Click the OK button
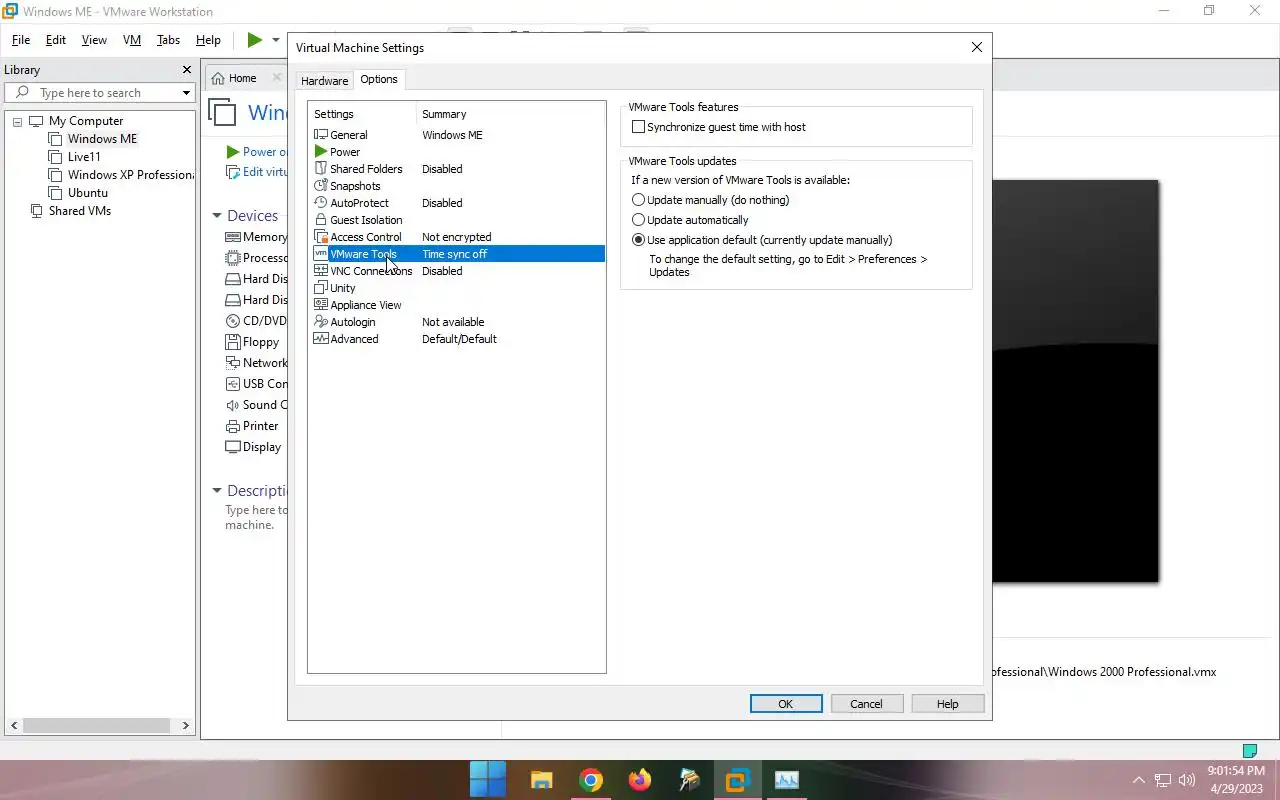The width and height of the screenshot is (1280, 800). point(786,704)
